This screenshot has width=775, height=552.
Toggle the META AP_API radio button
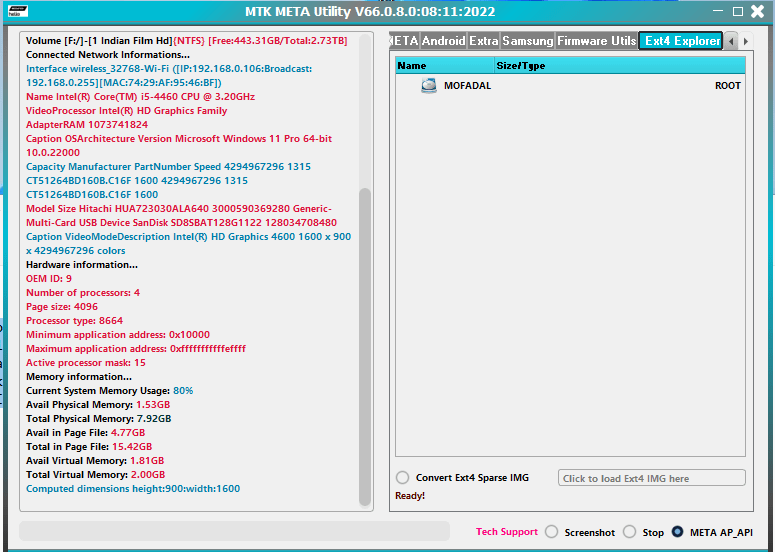click(677, 532)
